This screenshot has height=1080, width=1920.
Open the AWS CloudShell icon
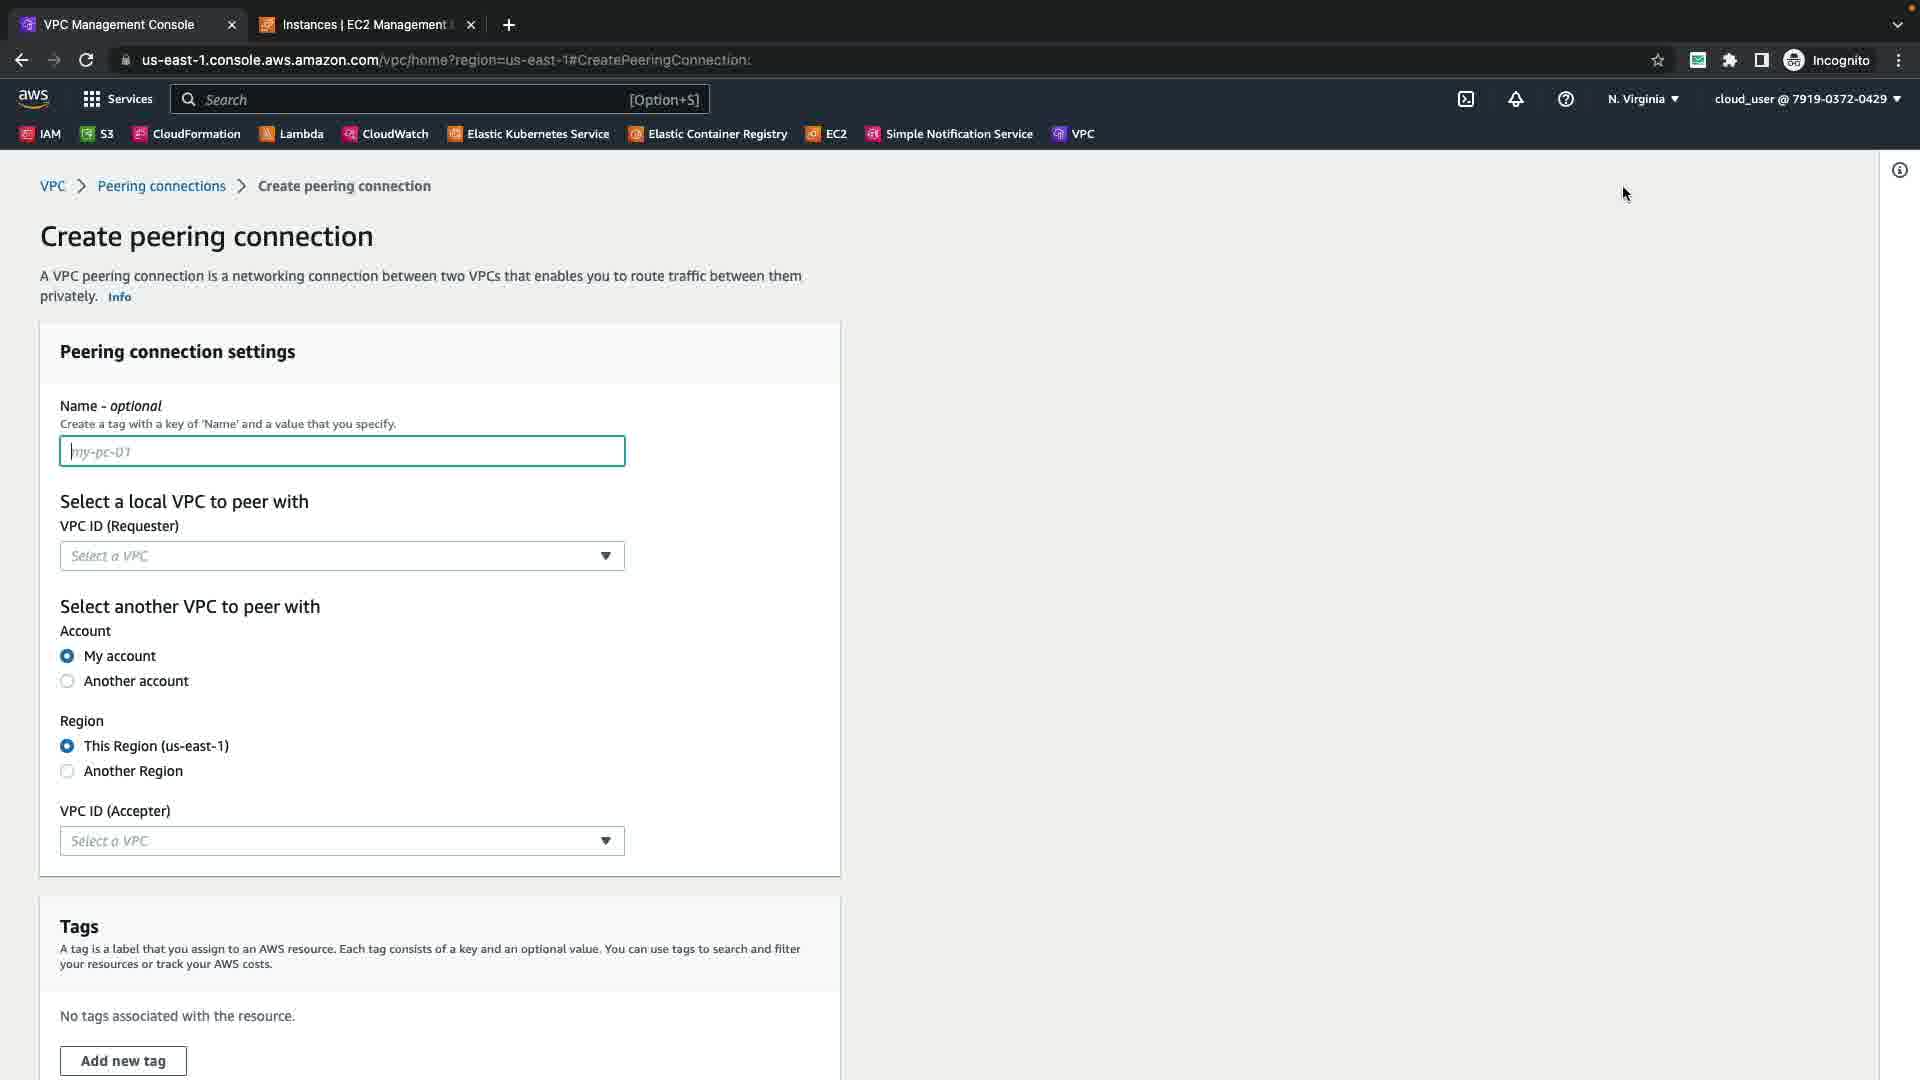[x=1466, y=99]
